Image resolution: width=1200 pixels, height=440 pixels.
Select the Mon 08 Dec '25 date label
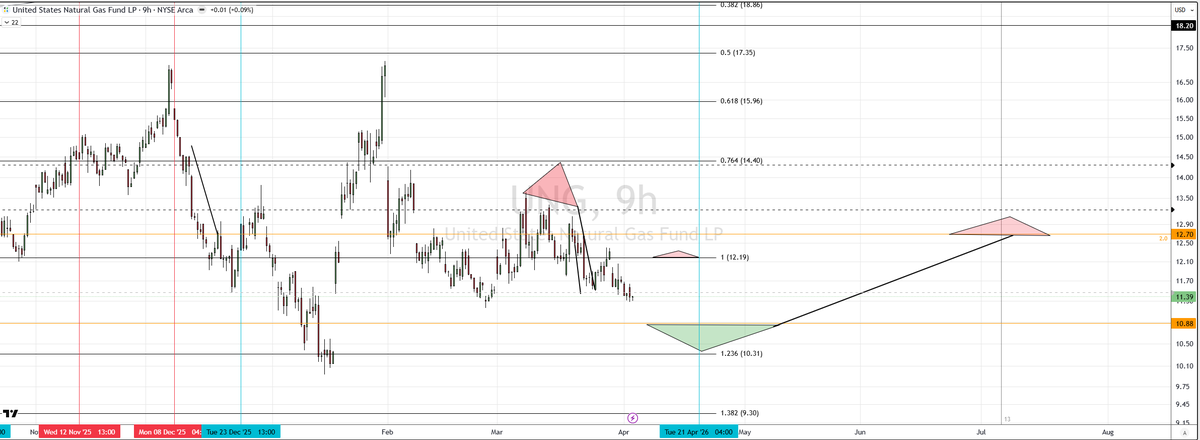point(170,431)
